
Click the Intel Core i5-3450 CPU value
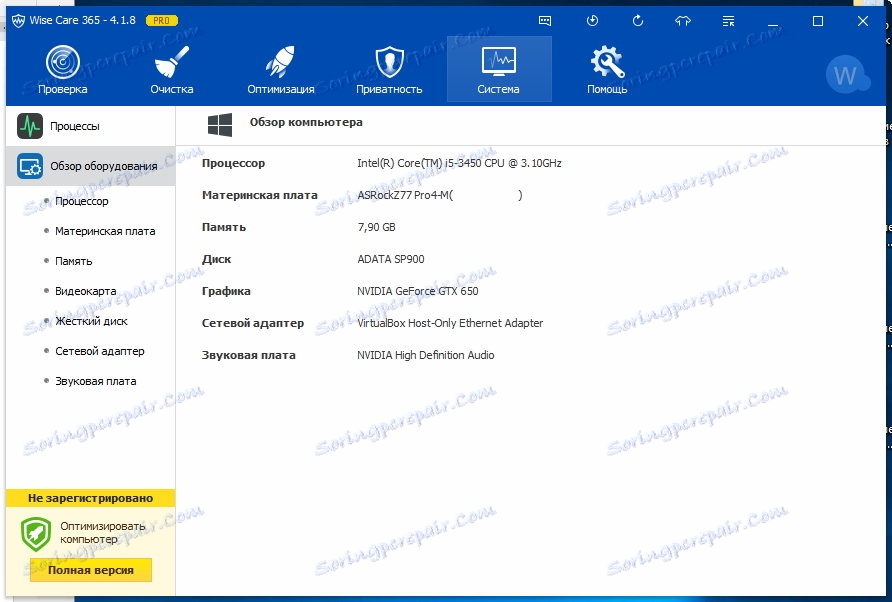tap(459, 163)
